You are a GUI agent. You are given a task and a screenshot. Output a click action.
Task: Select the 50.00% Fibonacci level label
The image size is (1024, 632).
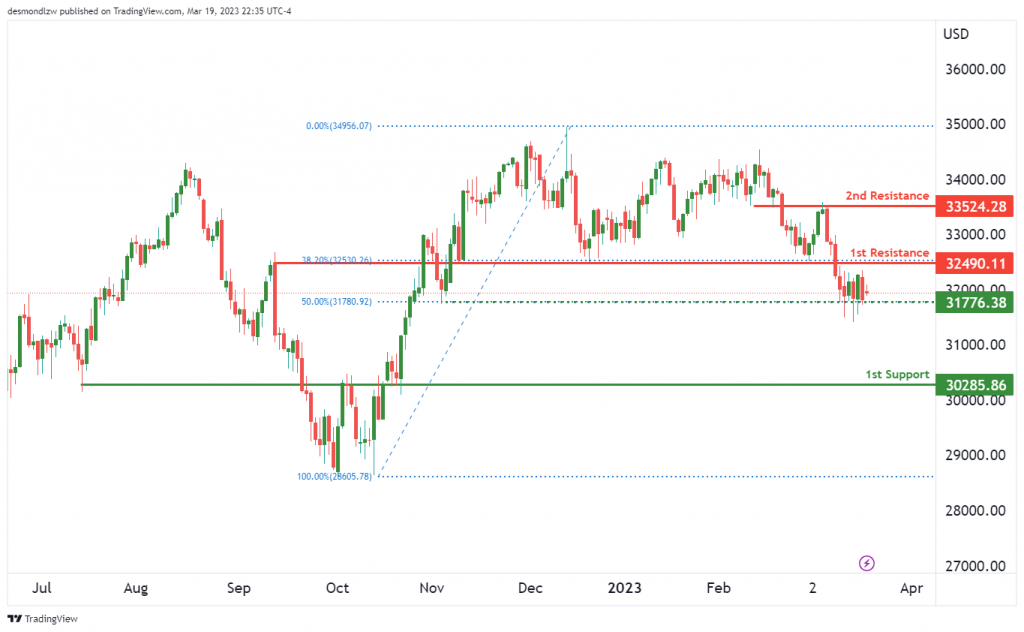click(338, 301)
